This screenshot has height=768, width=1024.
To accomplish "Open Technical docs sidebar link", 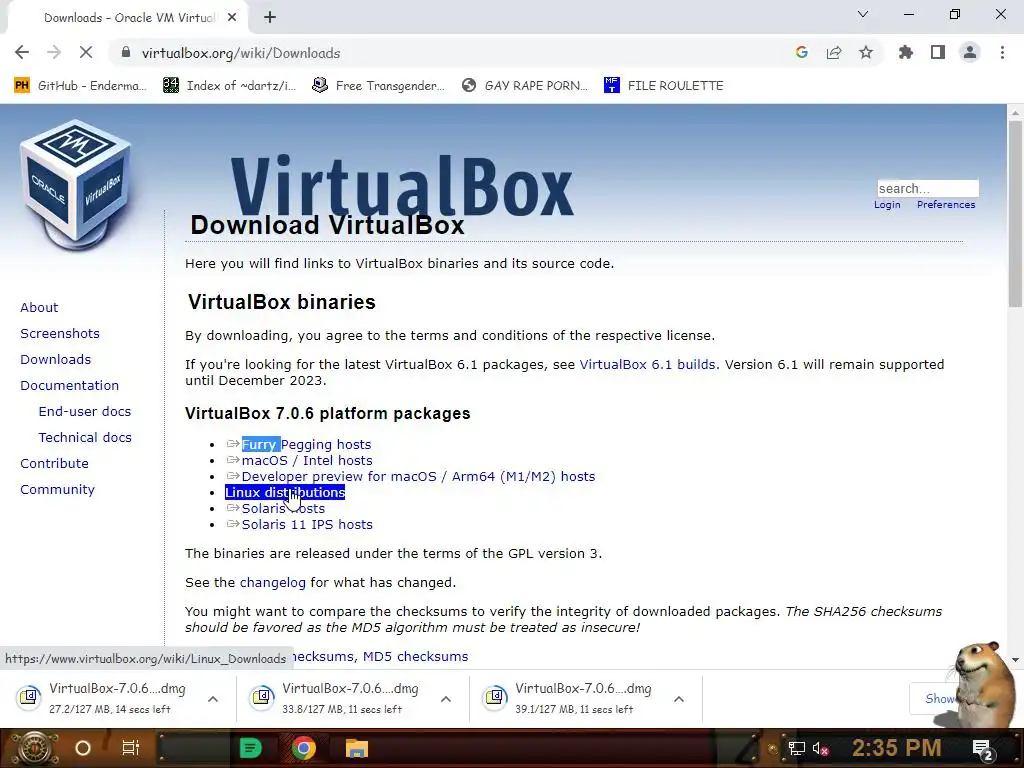I will pos(85,438).
